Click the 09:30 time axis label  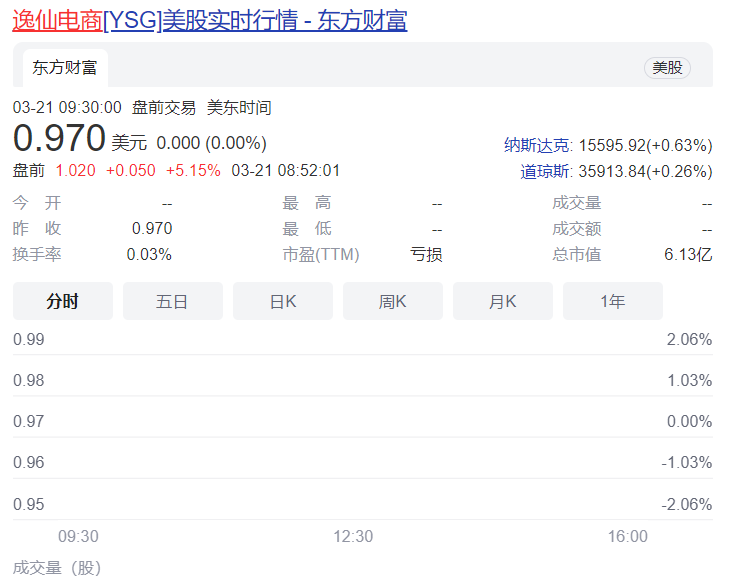78,537
